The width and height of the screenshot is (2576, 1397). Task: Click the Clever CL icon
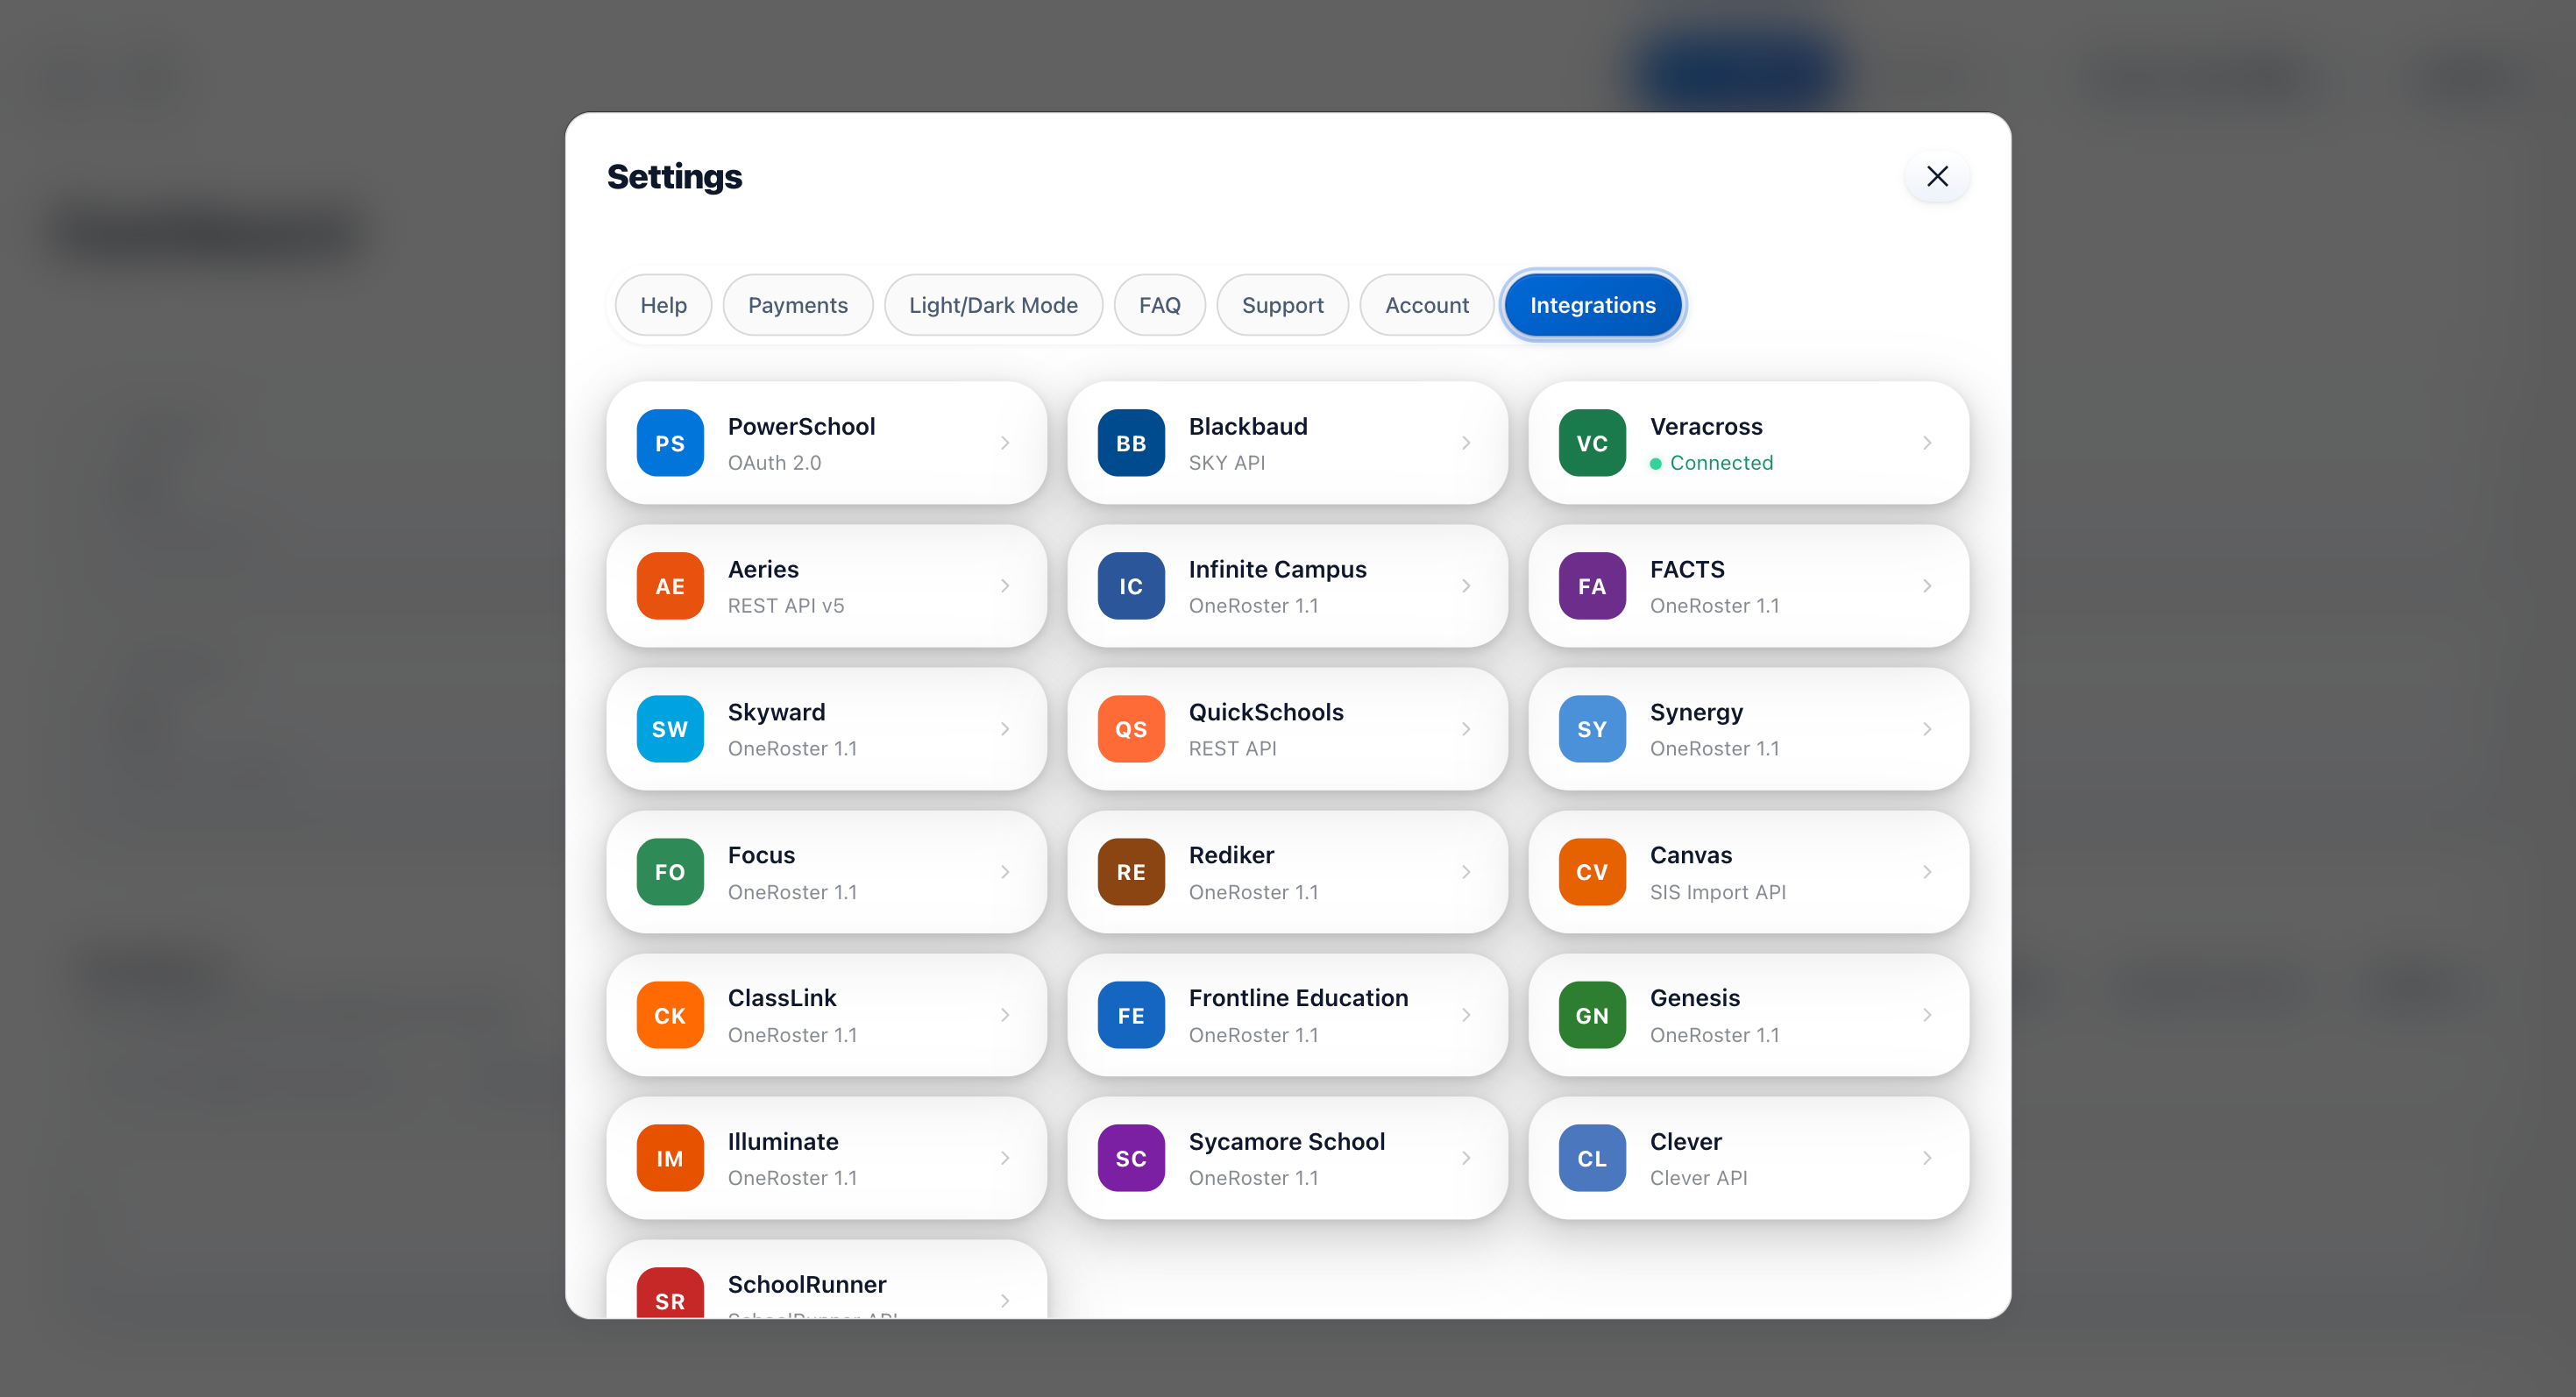pyautogui.click(x=1592, y=1158)
